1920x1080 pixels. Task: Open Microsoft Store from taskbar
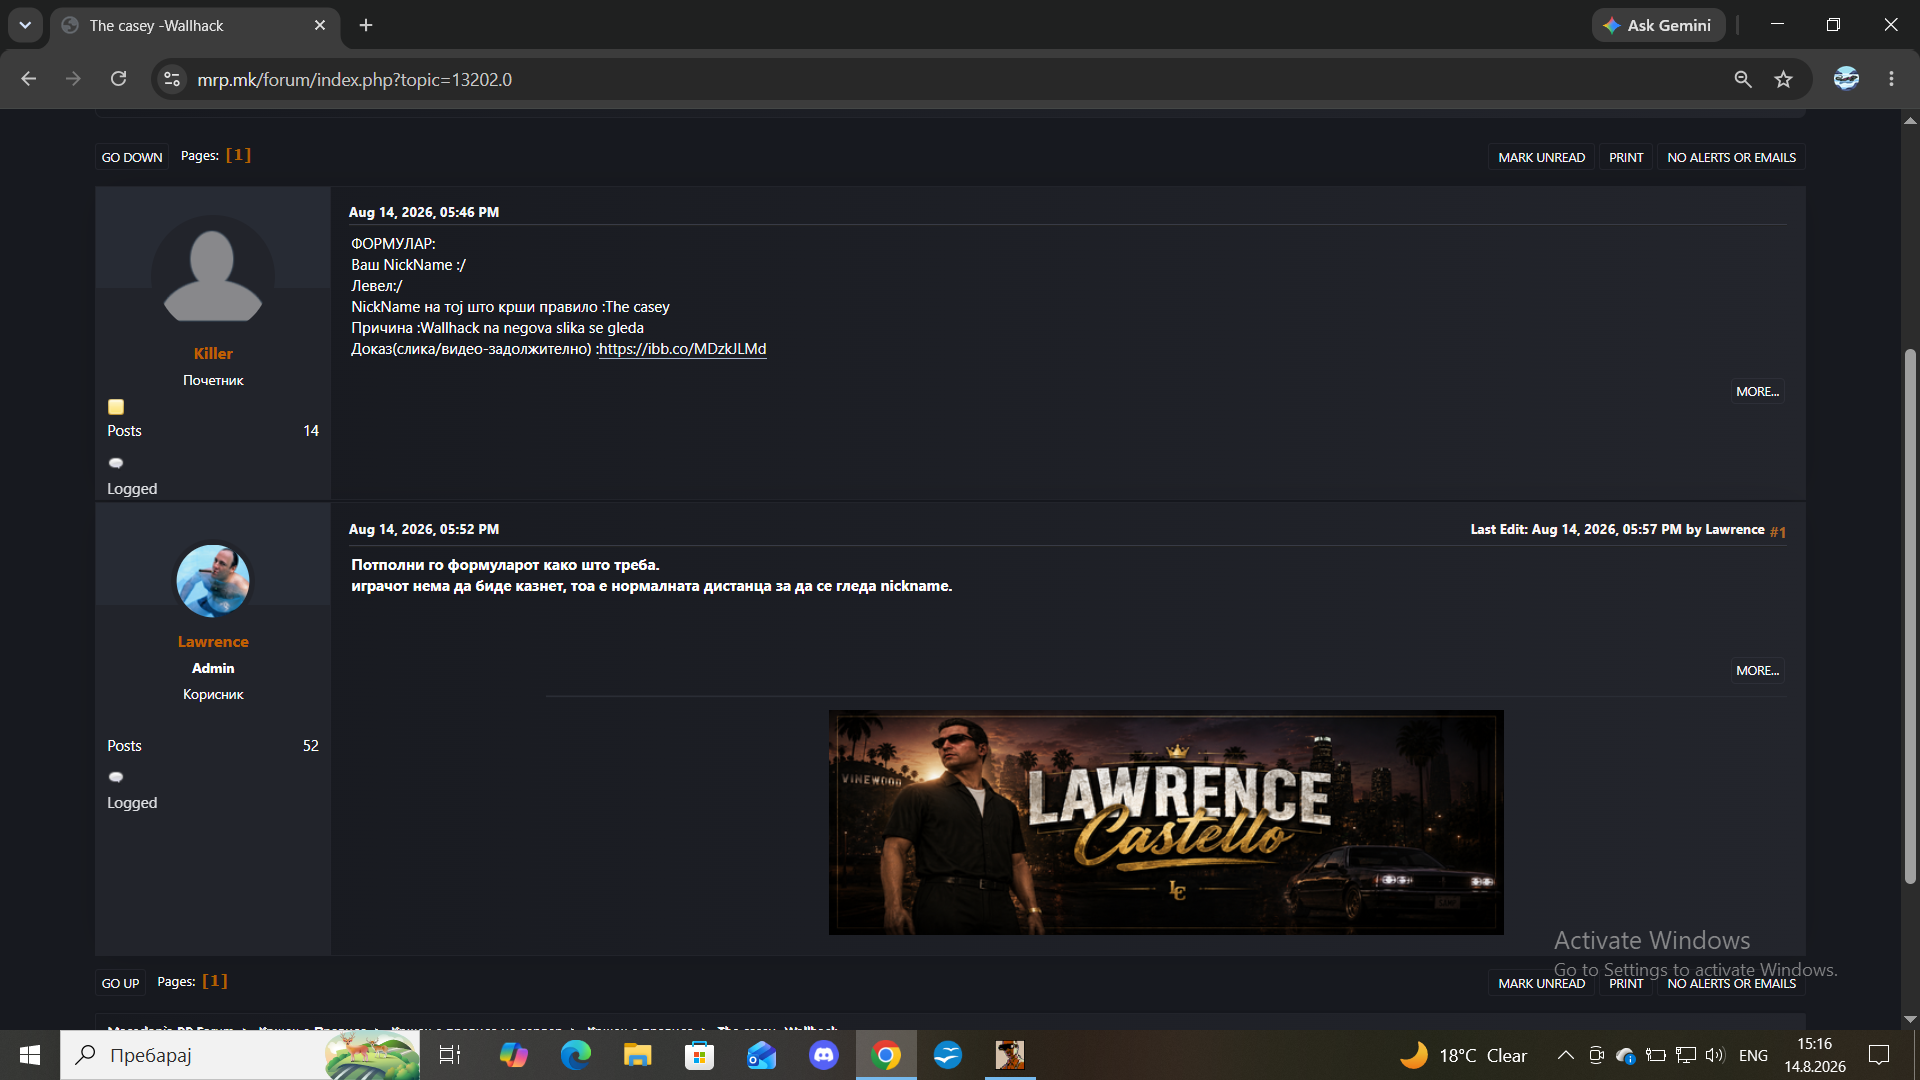pyautogui.click(x=700, y=1055)
